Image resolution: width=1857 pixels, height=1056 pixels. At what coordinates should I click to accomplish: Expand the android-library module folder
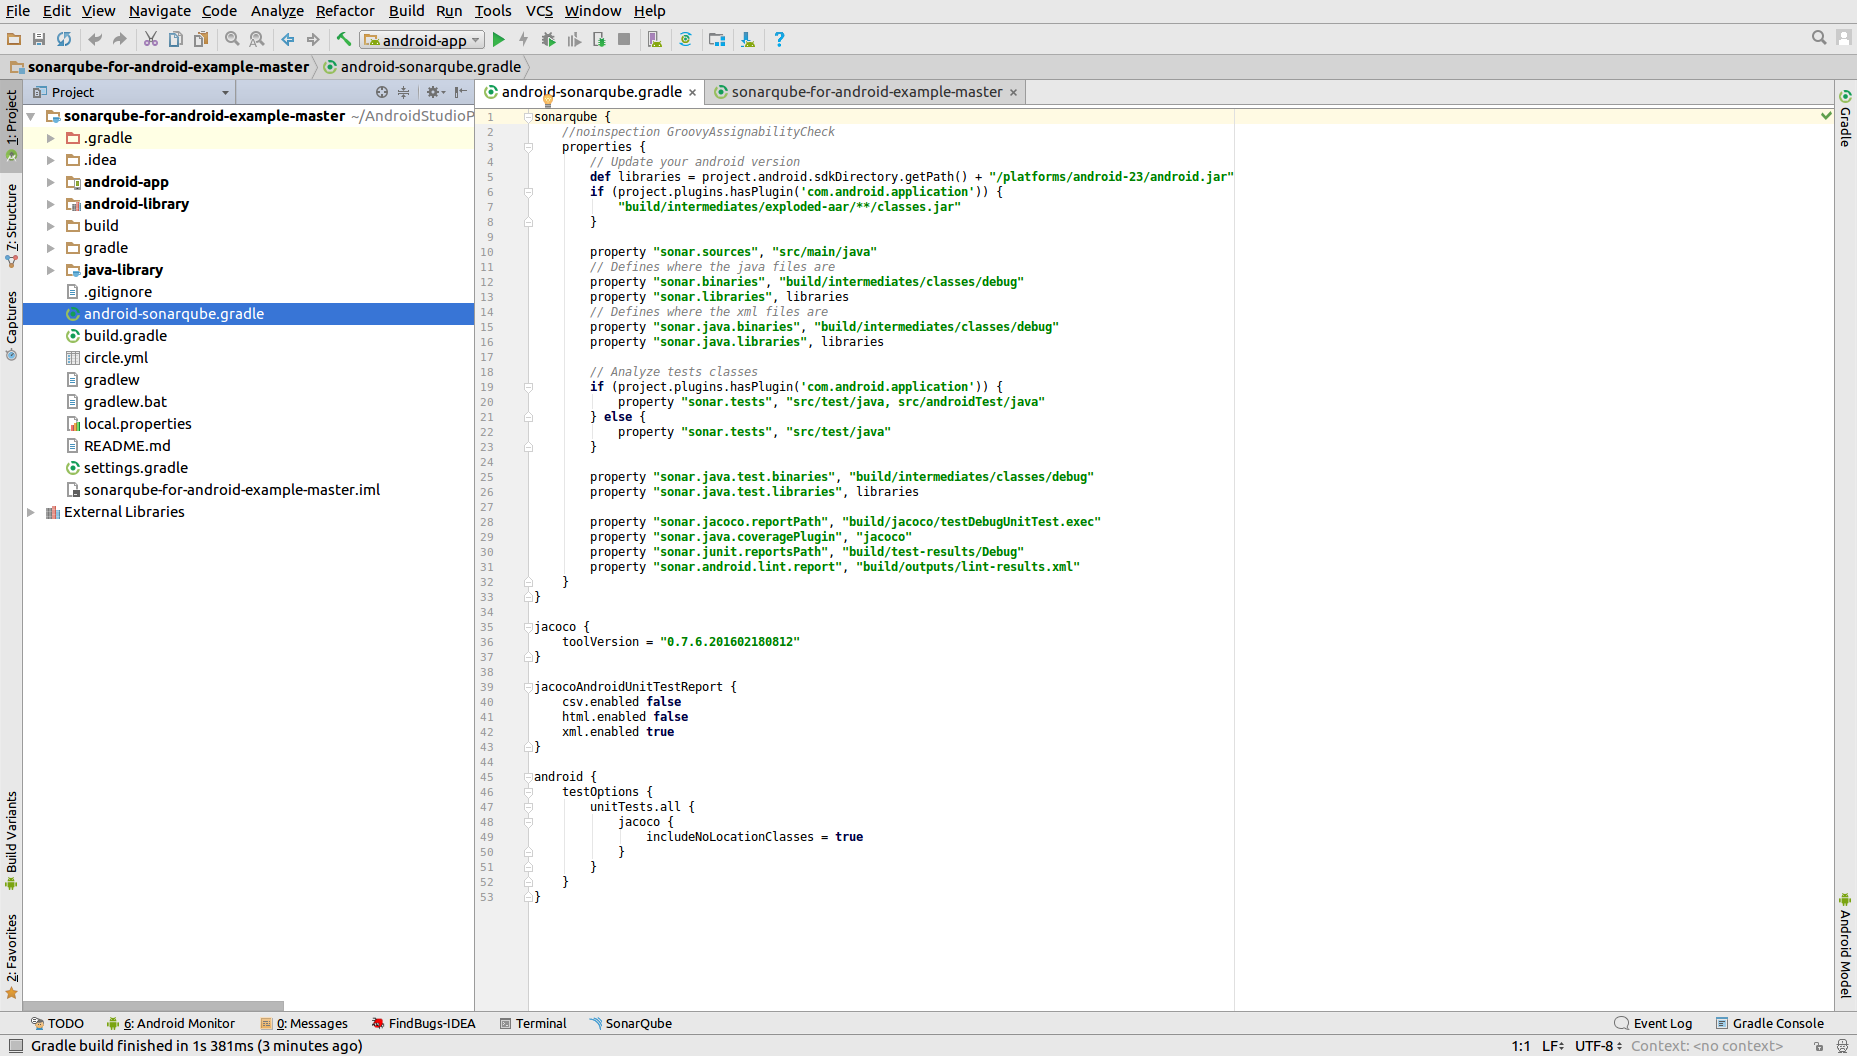(51, 204)
